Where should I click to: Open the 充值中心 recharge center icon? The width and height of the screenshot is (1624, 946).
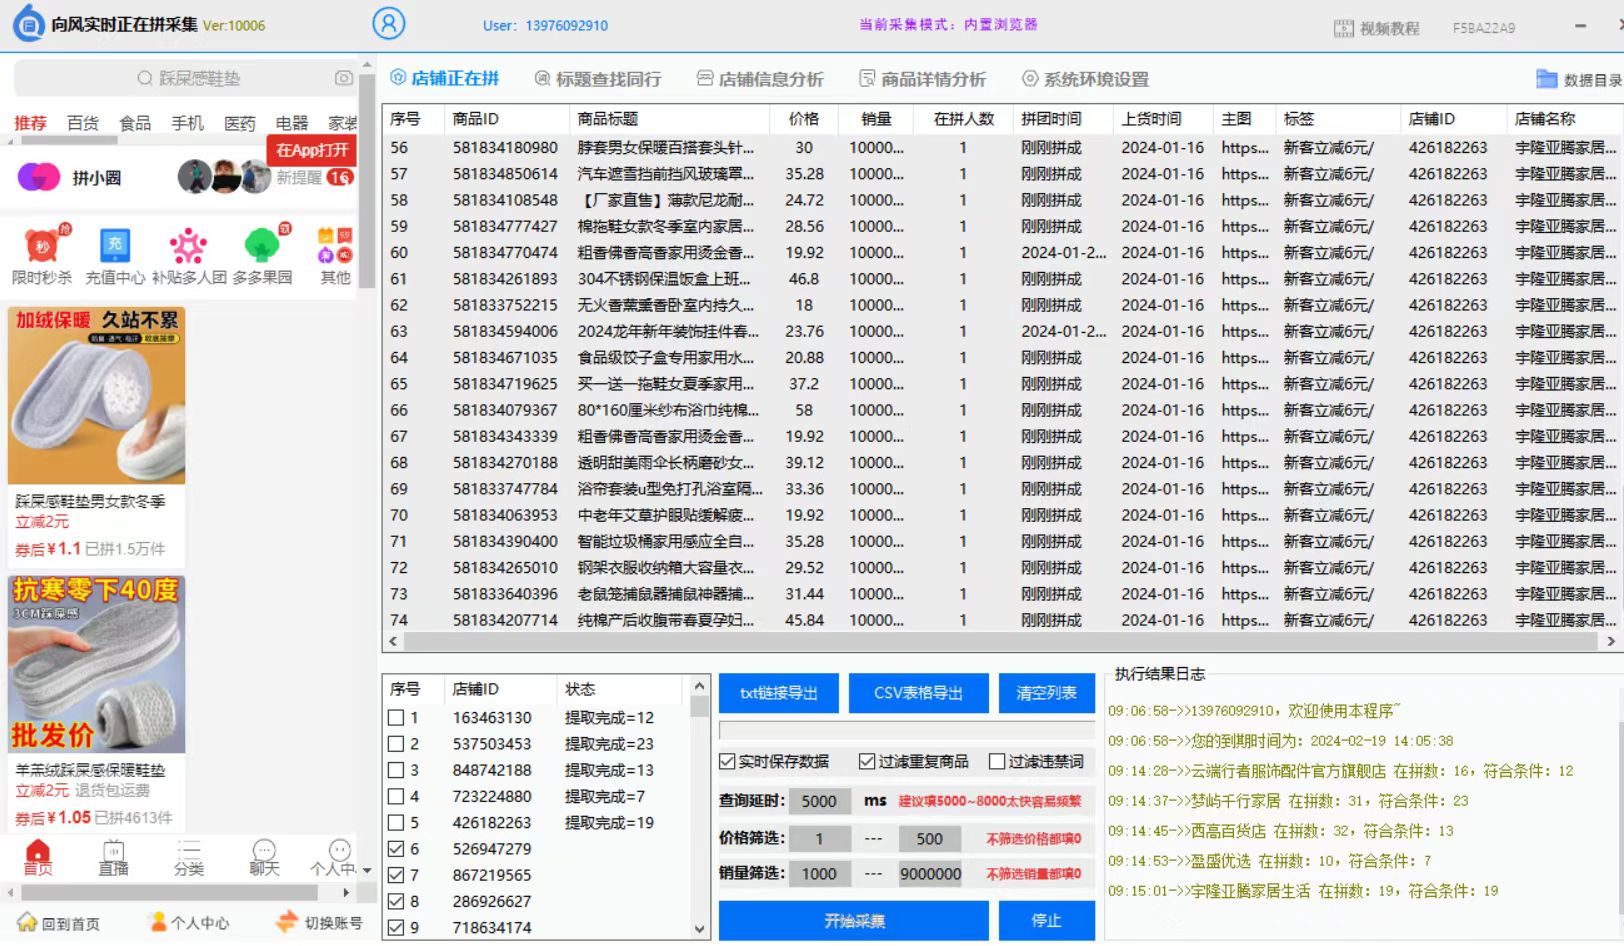point(115,246)
